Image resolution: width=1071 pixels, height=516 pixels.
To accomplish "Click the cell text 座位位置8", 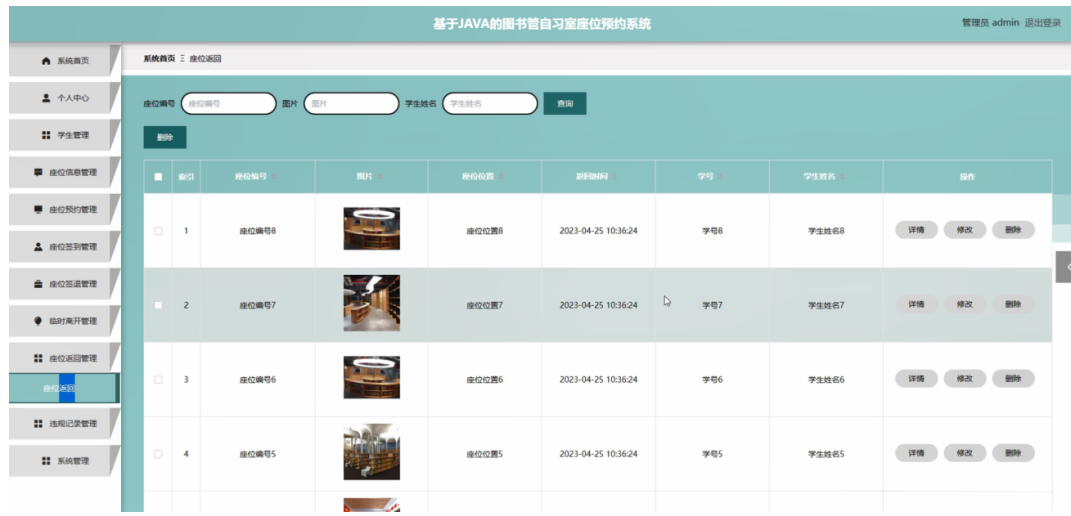I will coord(485,231).
